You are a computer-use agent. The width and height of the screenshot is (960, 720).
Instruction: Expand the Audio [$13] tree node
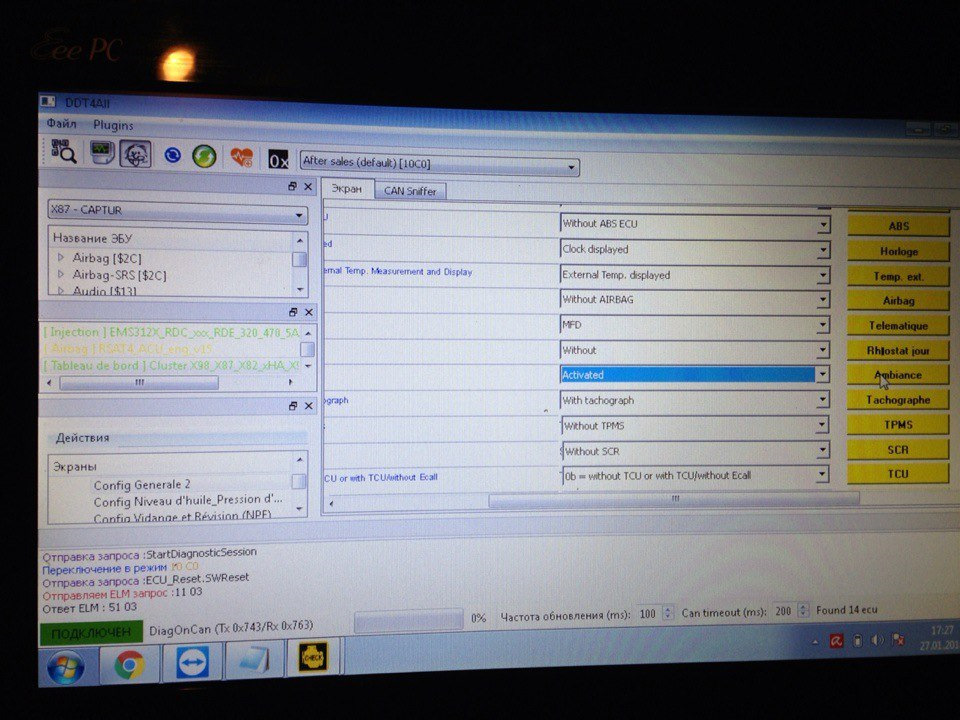click(x=61, y=291)
